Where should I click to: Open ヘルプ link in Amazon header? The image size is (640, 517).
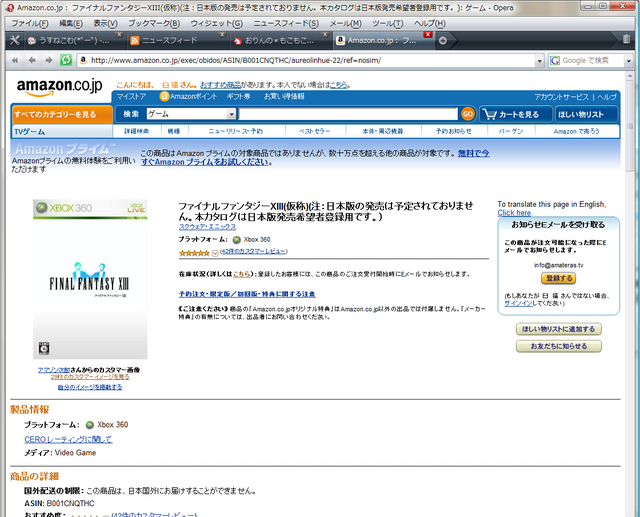pyautogui.click(x=607, y=97)
